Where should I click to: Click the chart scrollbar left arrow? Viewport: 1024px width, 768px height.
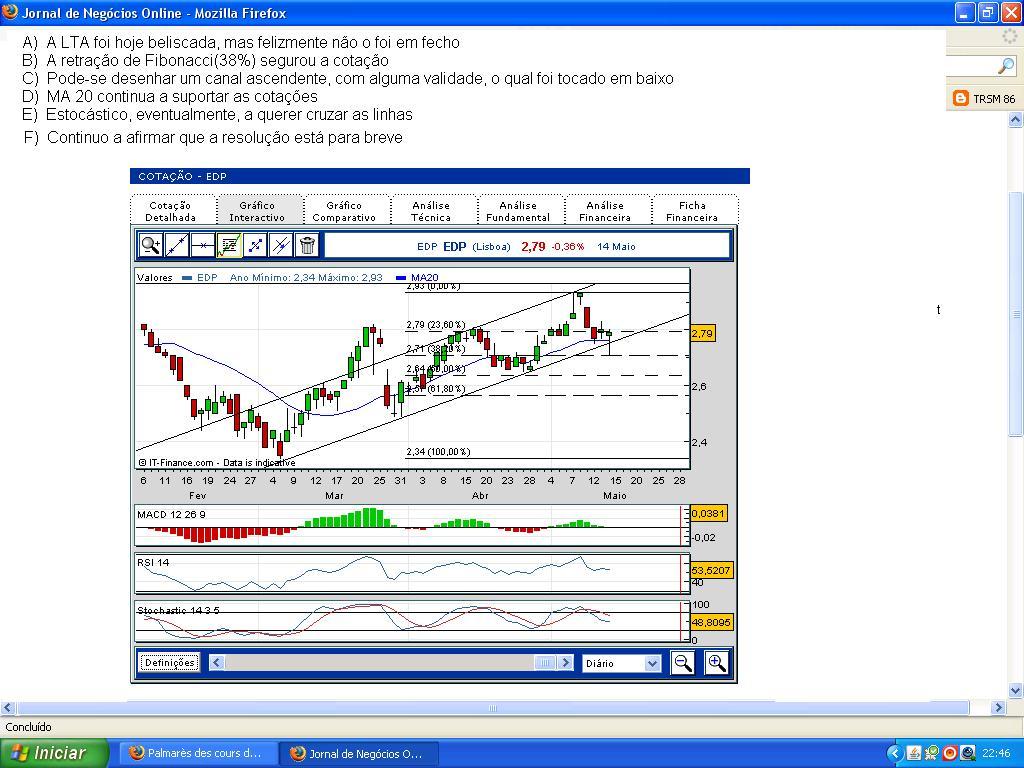[217, 663]
